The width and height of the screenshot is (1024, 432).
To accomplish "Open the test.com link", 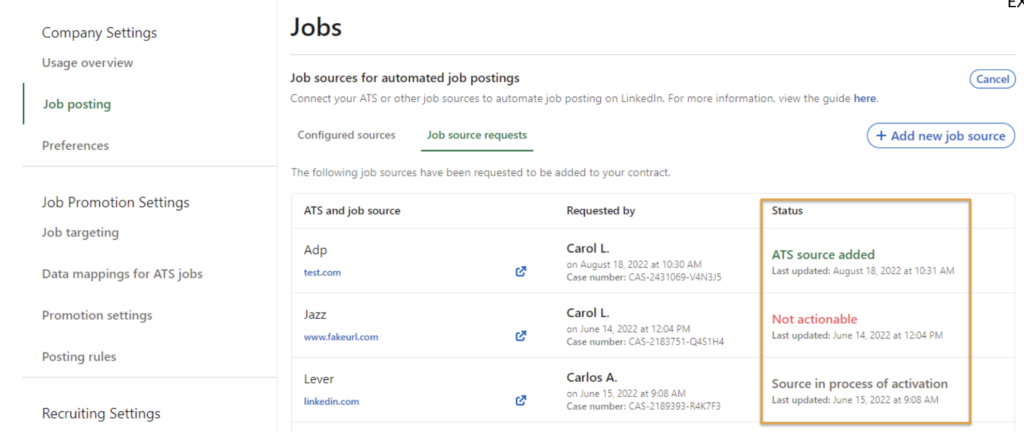I will point(324,271).
